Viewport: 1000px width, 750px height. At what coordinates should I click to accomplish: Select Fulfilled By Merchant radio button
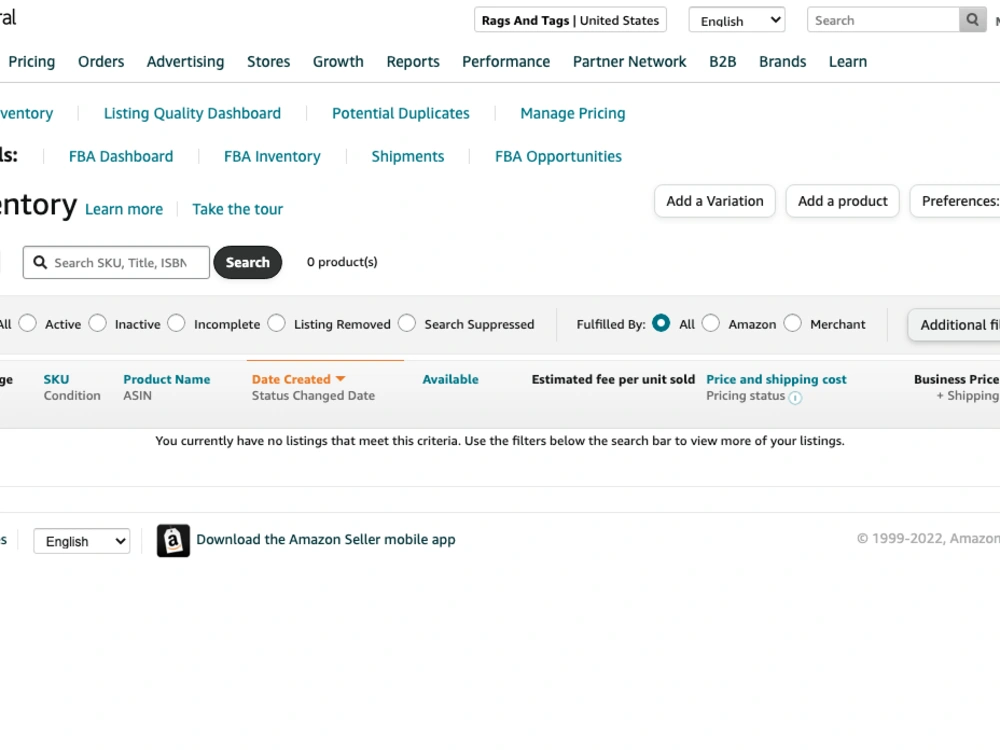793,323
